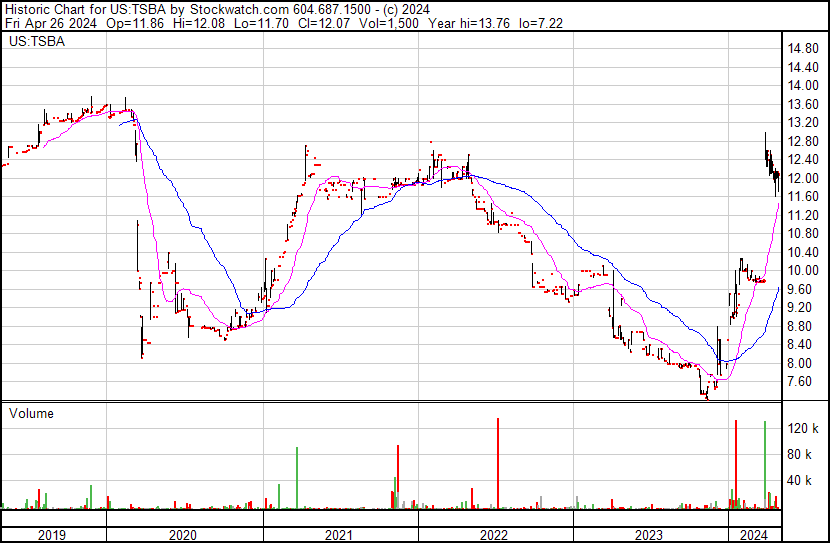Viewport: 830px width, 543px height.
Task: Click the Volume panel label
Action: (31, 413)
